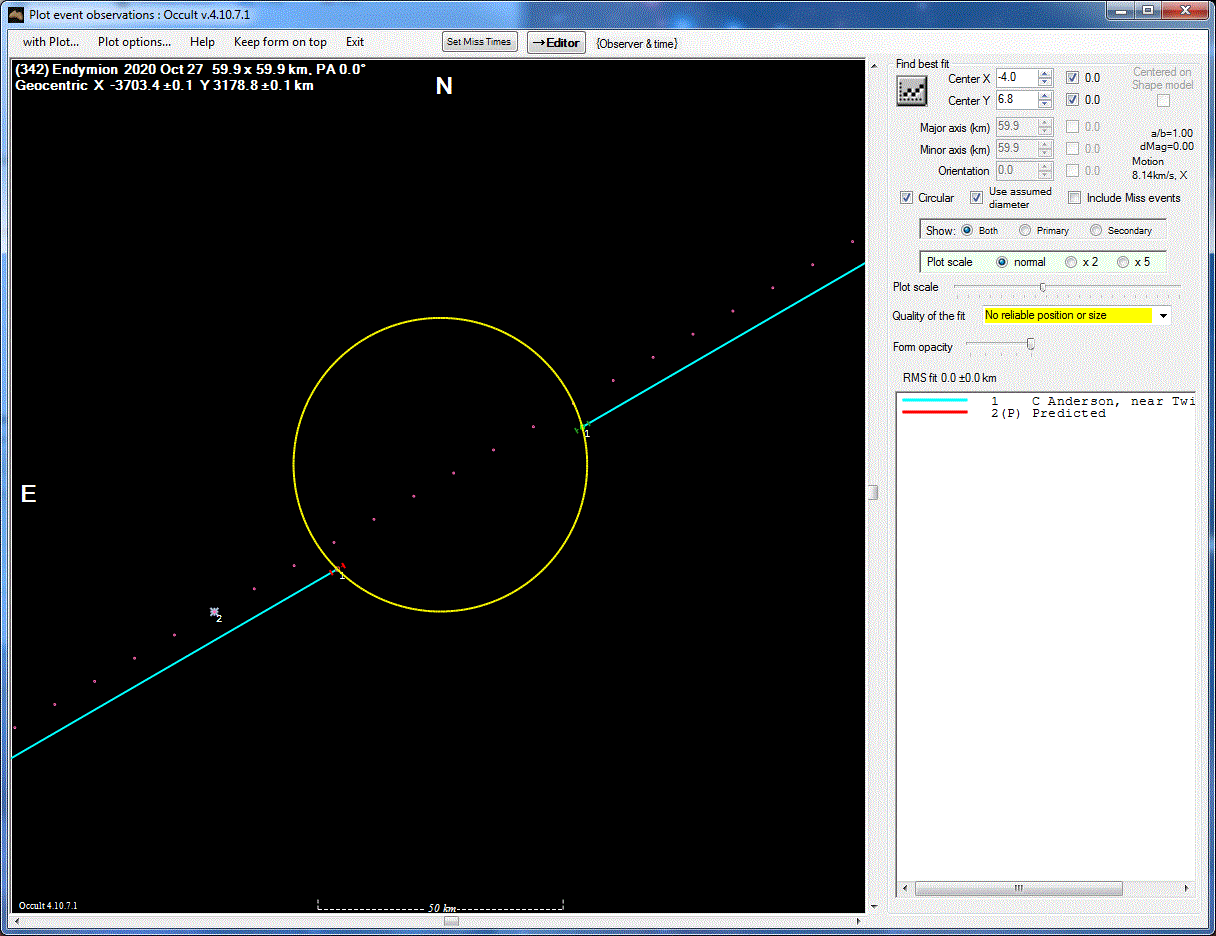Click plot horizontal scrollbar right arrow
The image size is (1216, 936).
pyautogui.click(x=859, y=921)
